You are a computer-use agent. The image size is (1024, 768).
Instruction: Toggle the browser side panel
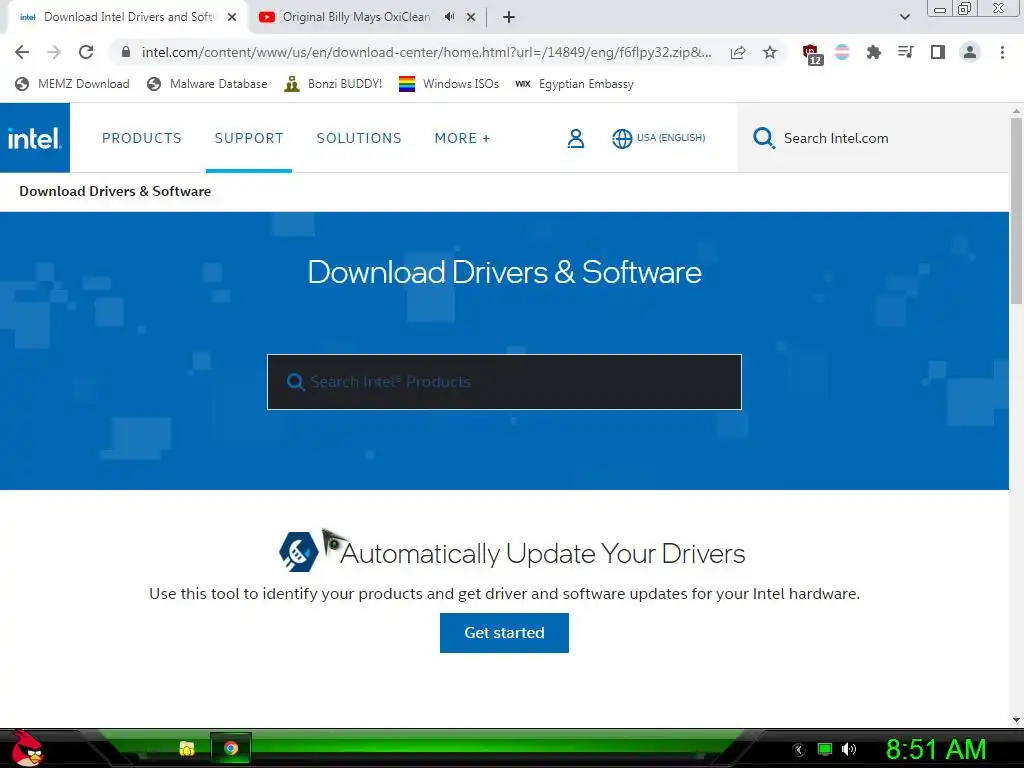(938, 52)
